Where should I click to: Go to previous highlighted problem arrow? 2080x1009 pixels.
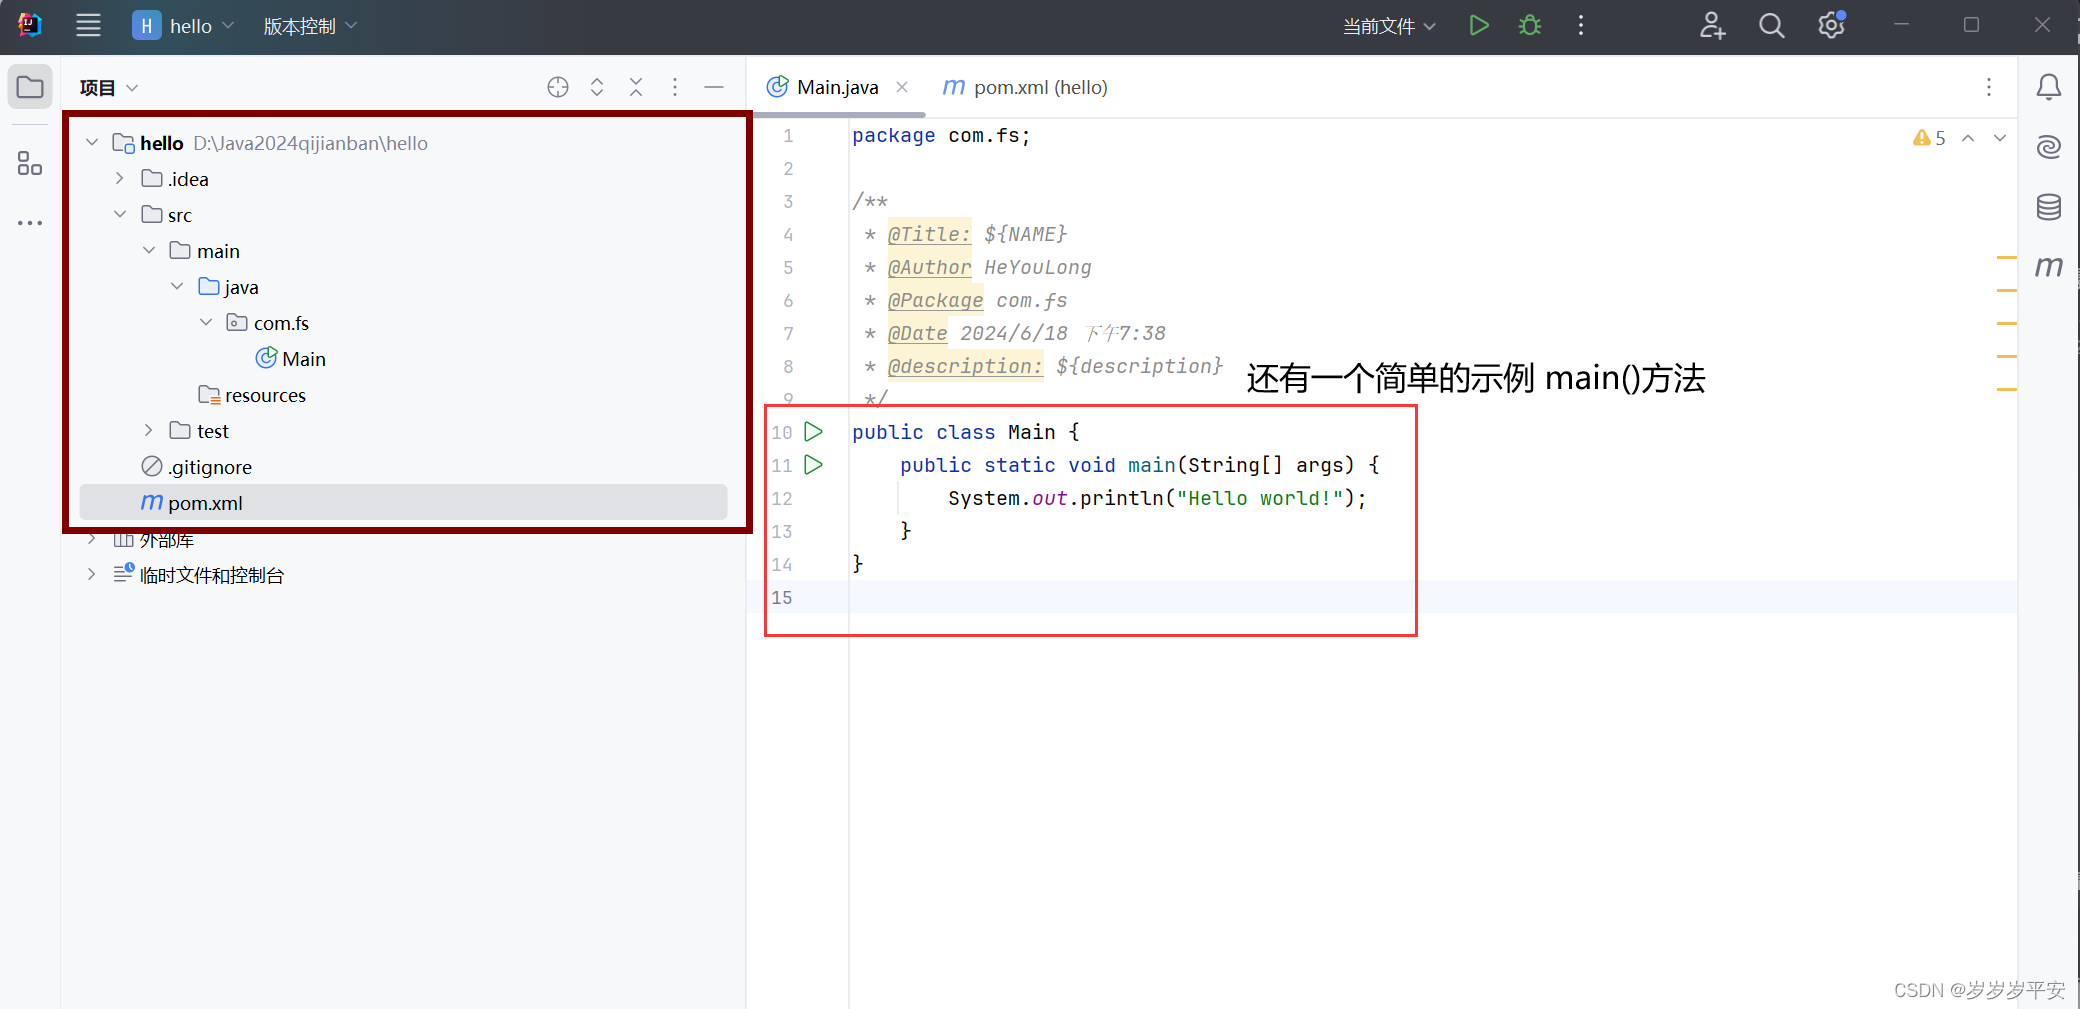point(1968,138)
